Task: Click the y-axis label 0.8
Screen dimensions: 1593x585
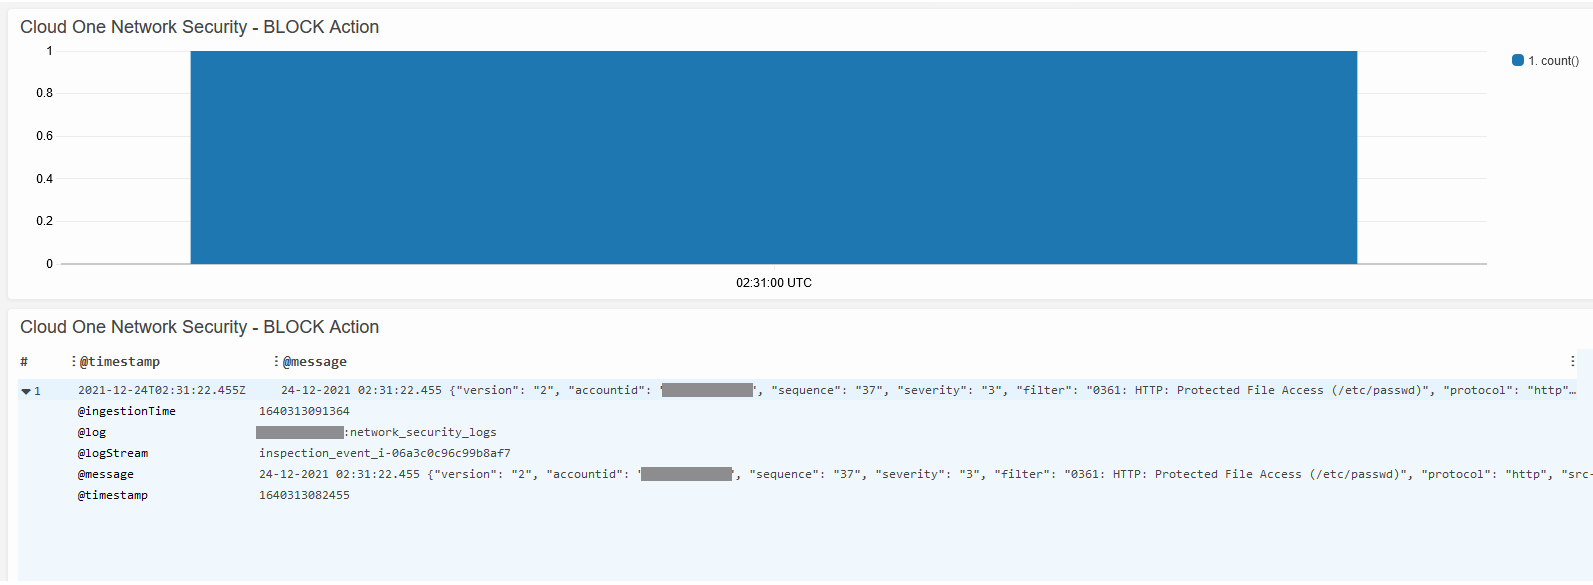Action: pyautogui.click(x=45, y=93)
